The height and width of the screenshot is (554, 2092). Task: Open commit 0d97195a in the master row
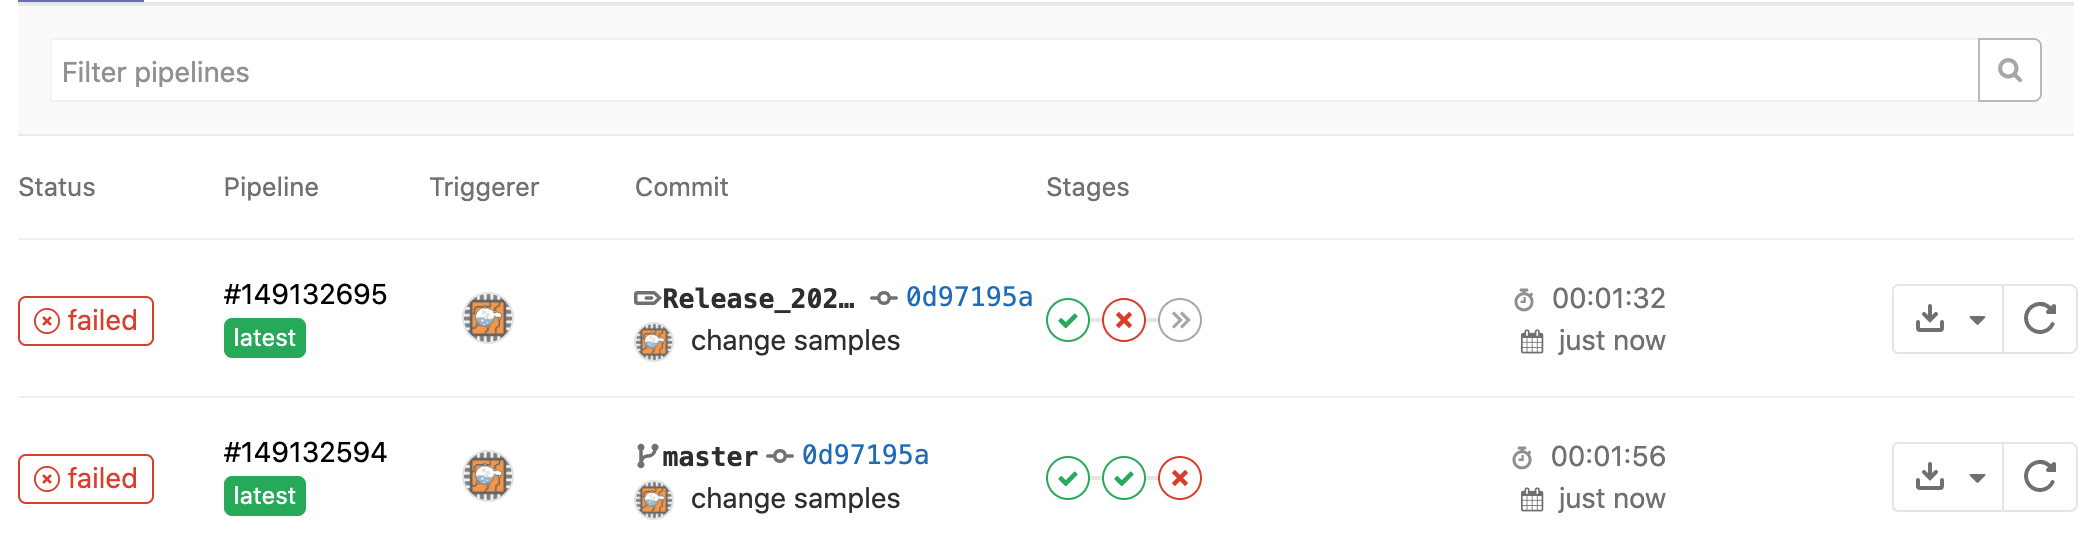click(865, 455)
